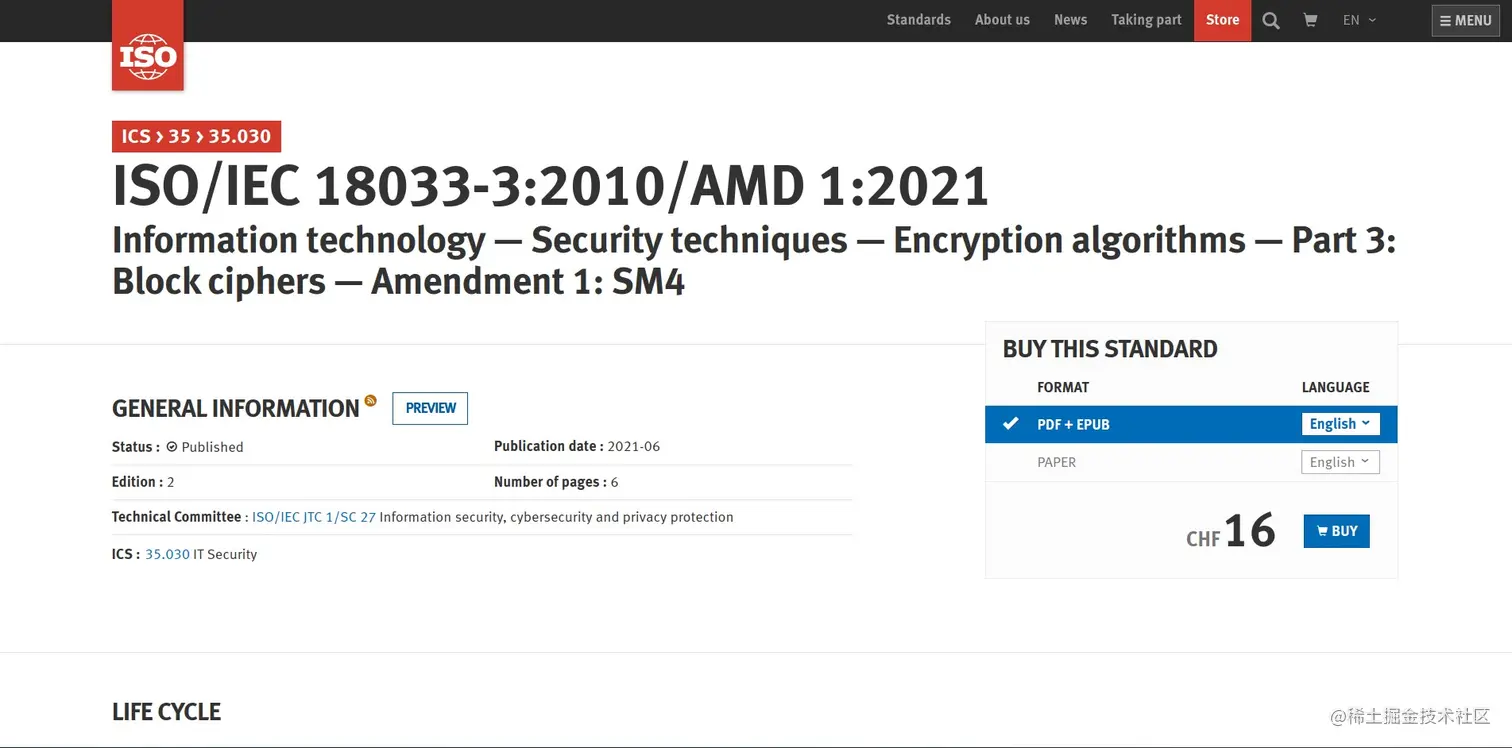Expand the EN site language selector
1512x748 pixels.
click(x=1359, y=20)
